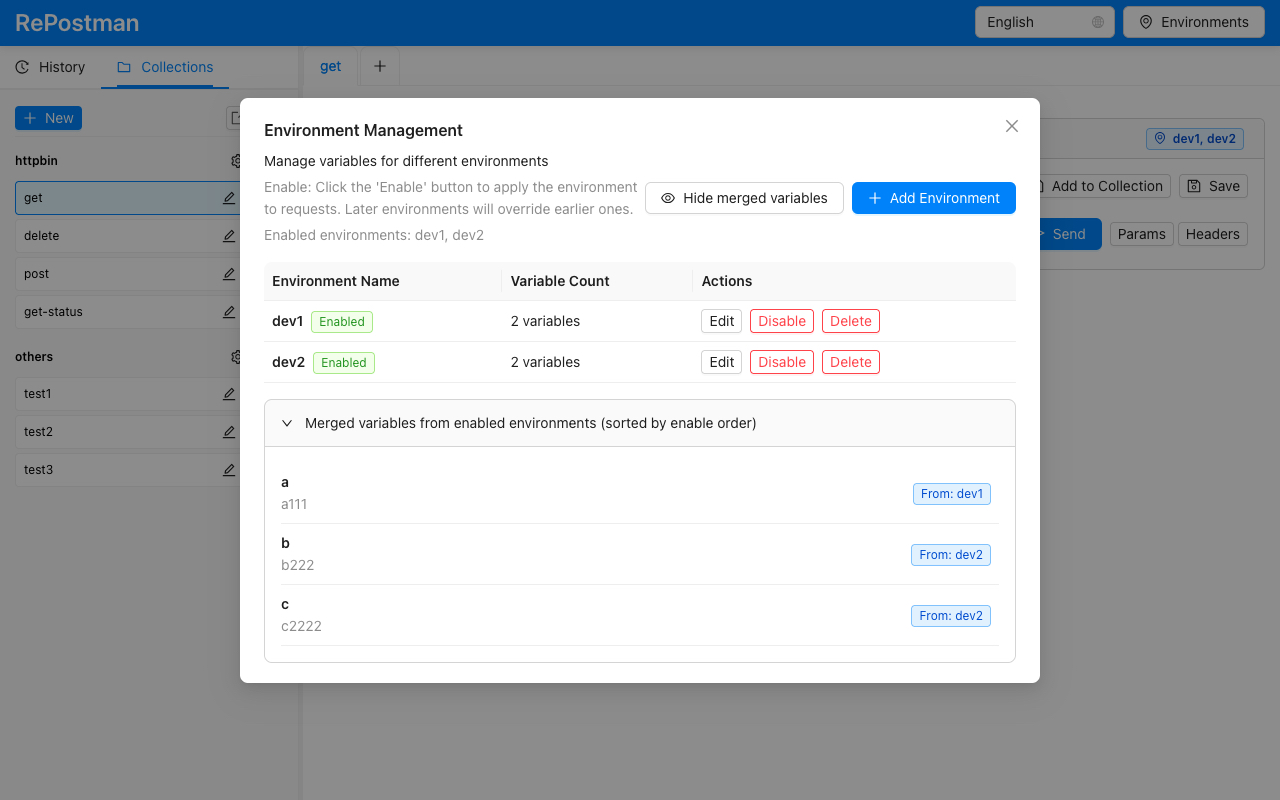The width and height of the screenshot is (1280, 800).
Task: Edit the dev1 environment
Action: click(721, 321)
